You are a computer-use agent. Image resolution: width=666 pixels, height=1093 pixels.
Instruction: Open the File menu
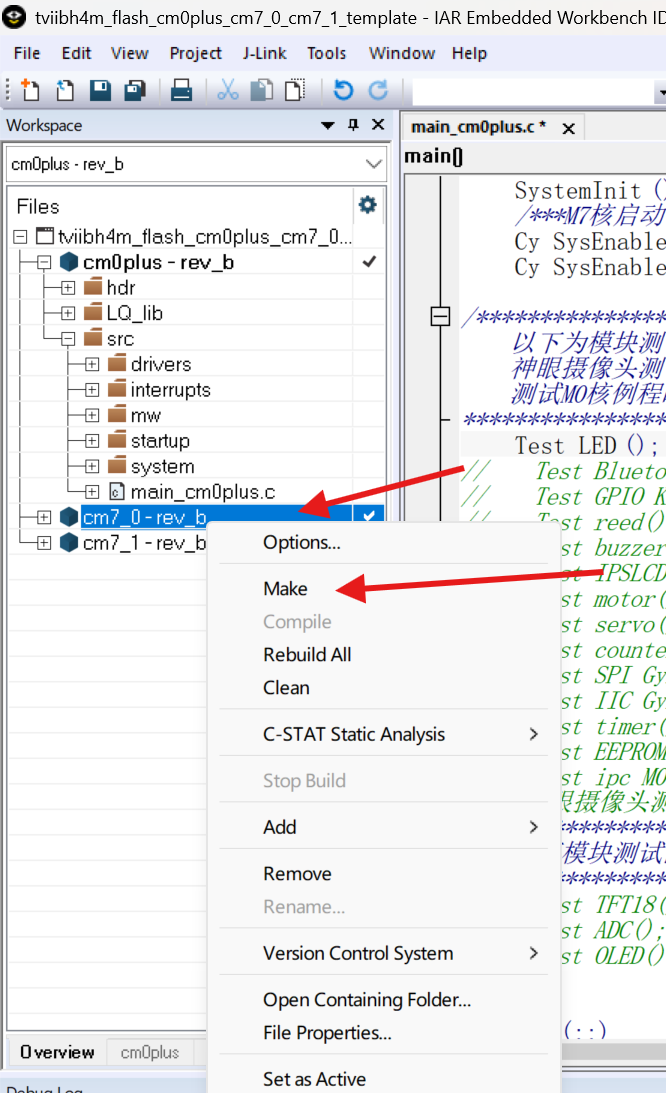tap(27, 53)
